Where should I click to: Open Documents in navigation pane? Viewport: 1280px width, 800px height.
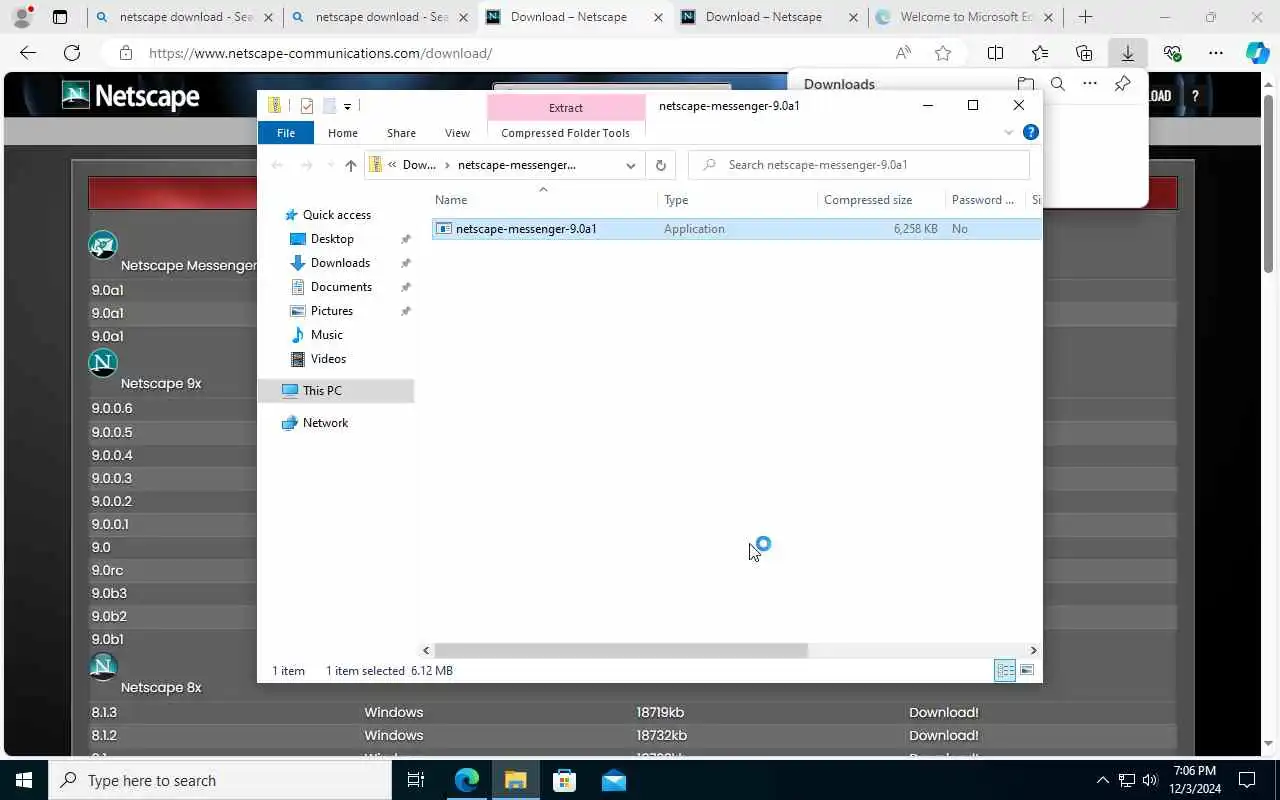click(341, 287)
